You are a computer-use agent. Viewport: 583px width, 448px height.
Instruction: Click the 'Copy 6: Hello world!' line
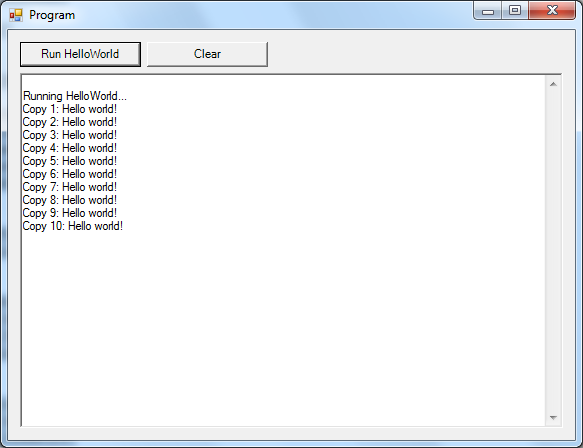pyautogui.click(x=70, y=174)
